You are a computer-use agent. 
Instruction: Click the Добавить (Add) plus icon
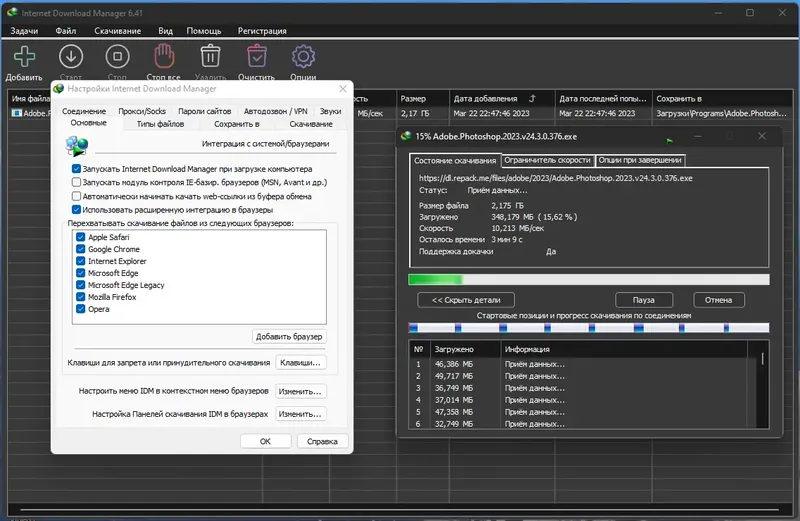click(x=22, y=55)
